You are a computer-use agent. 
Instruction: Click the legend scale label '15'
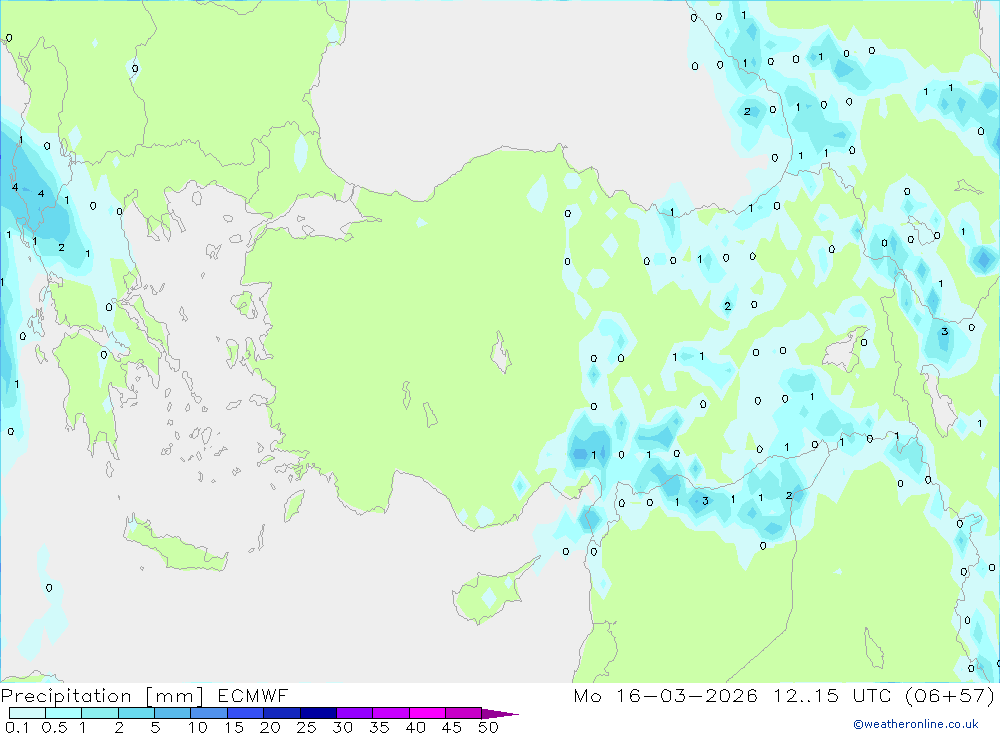click(x=234, y=727)
